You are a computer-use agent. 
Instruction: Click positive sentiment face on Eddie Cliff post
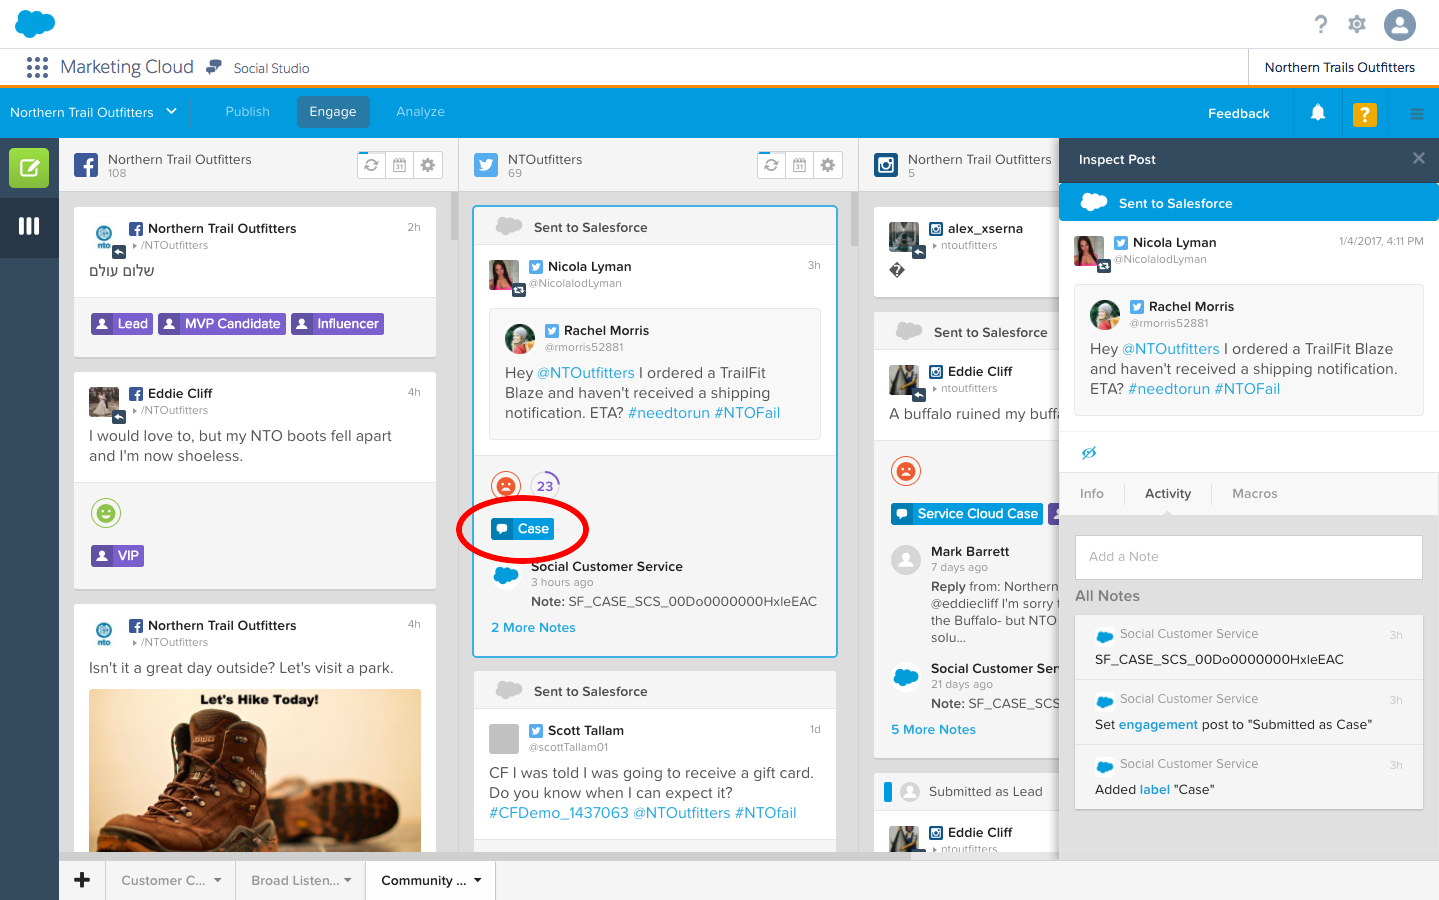point(106,513)
